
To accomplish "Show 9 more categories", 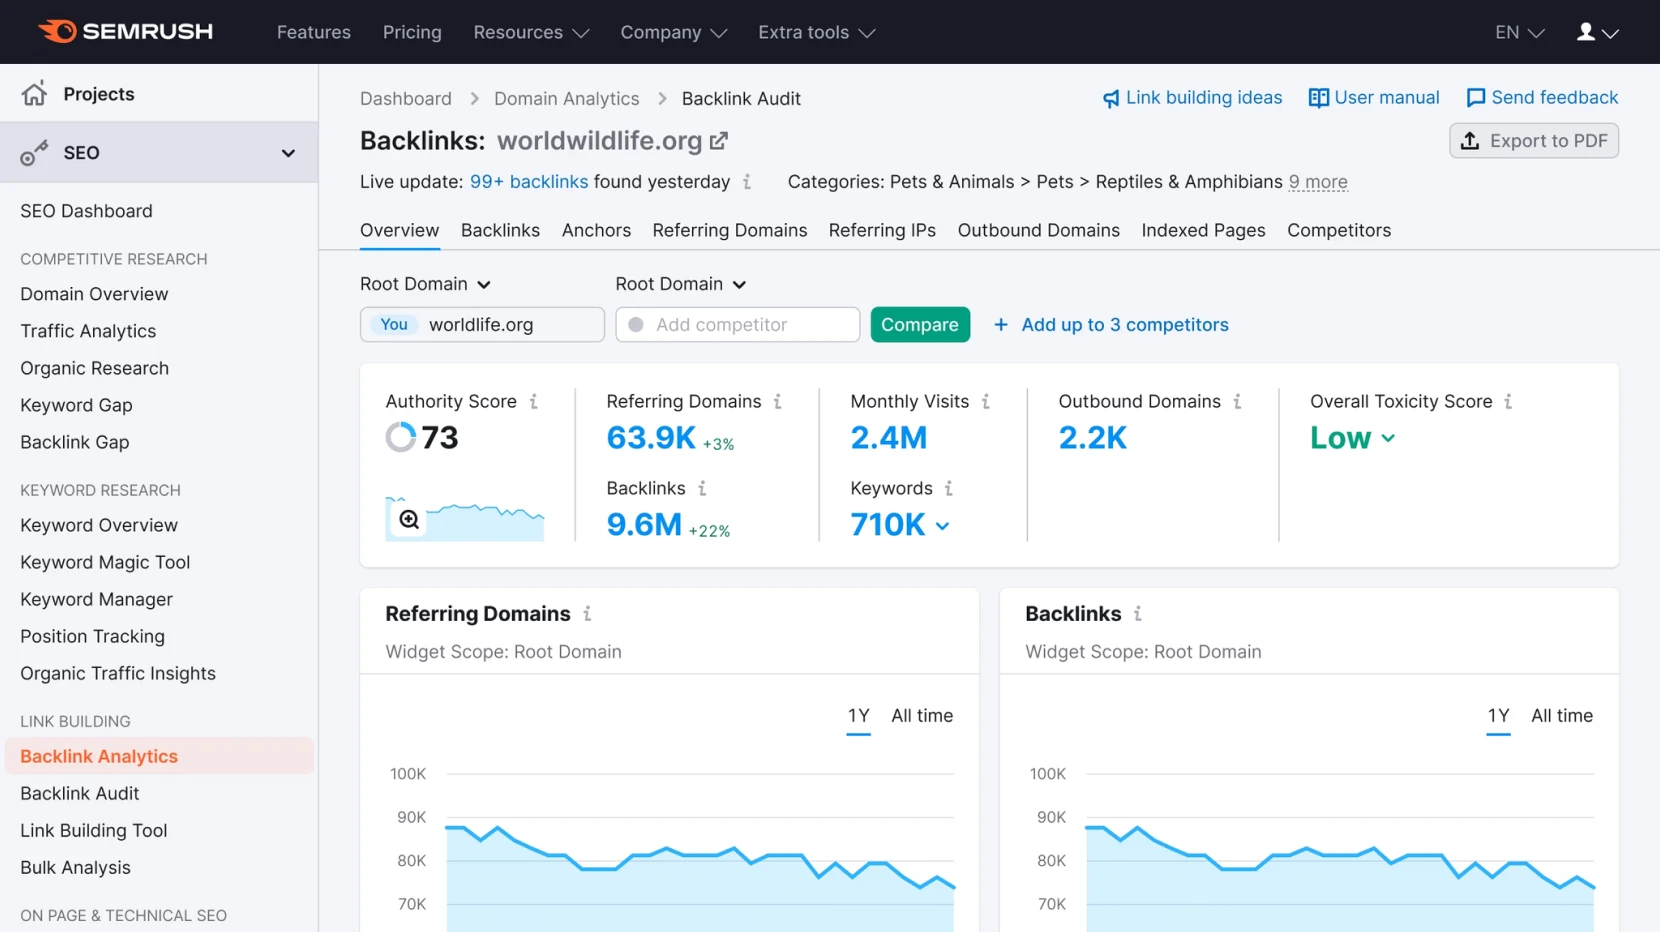I will (x=1317, y=182).
